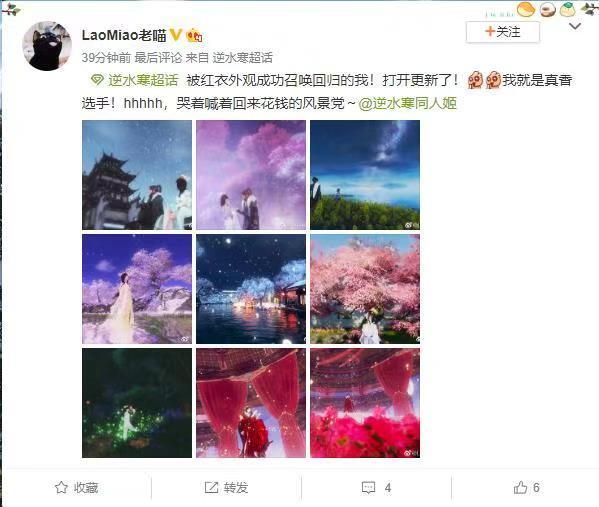Open the pink cherry blossom tree thumbnail

pyautogui.click(x=365, y=289)
